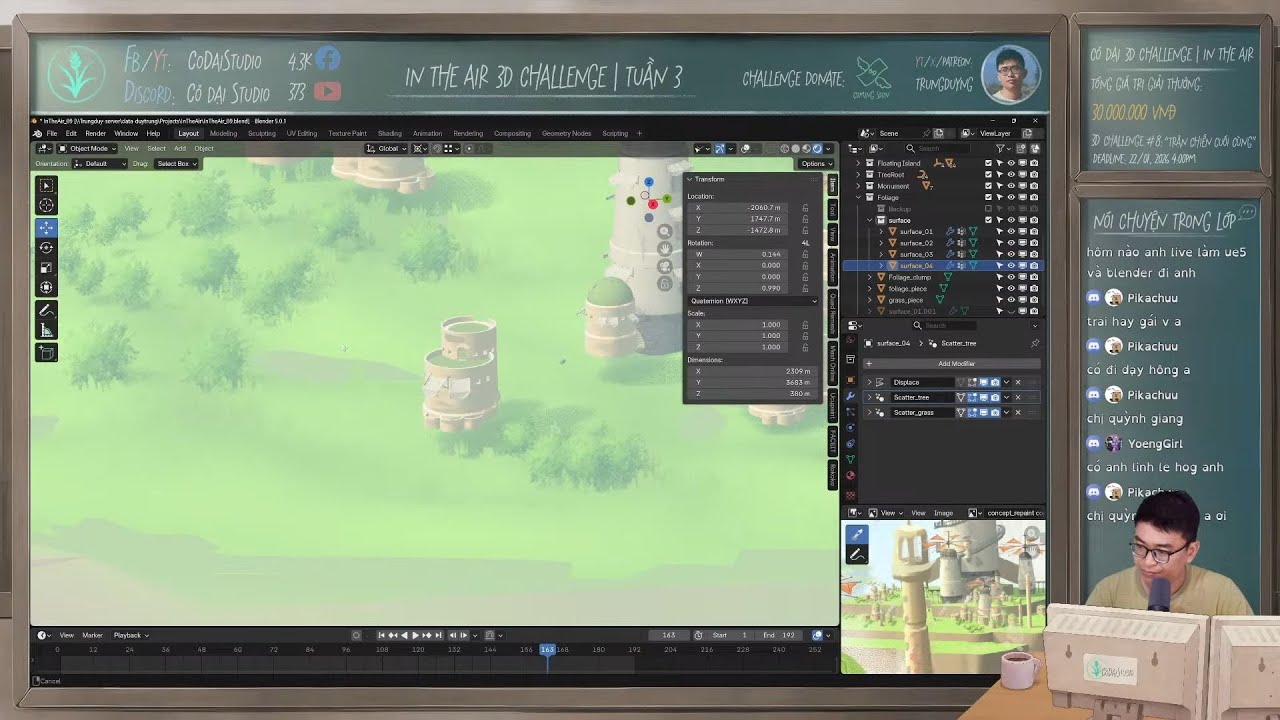
Task: Toggle camera view gizmo in viewport
Action: pyautogui.click(x=664, y=266)
